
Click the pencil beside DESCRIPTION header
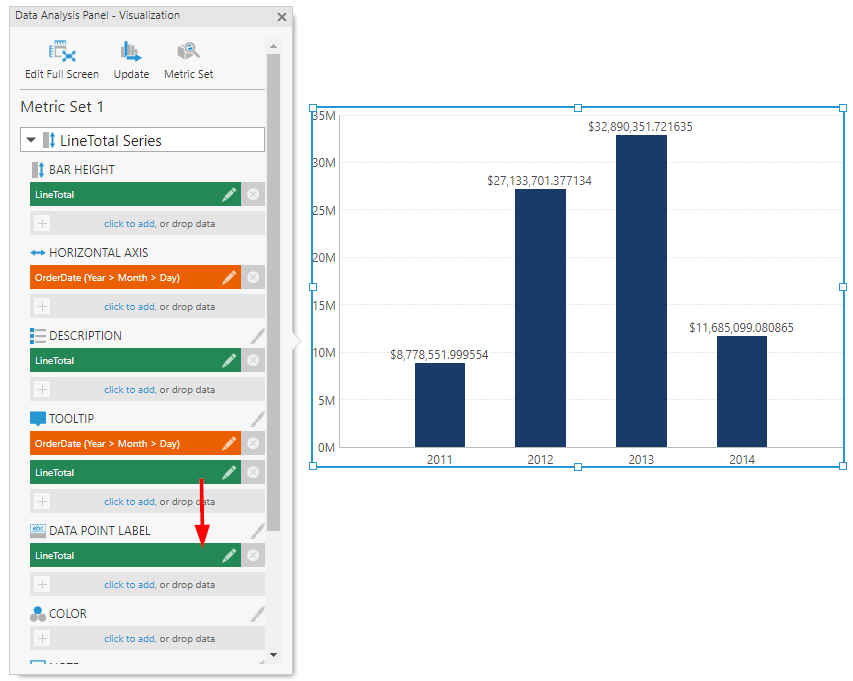(257, 335)
